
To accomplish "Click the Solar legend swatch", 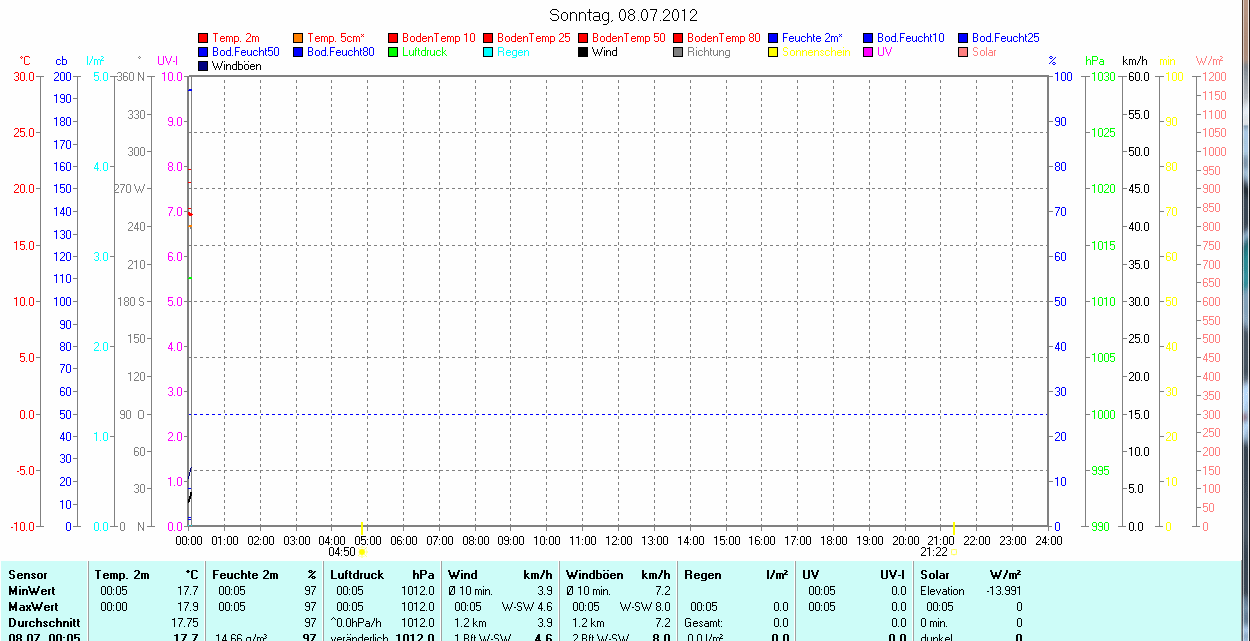I will click(964, 52).
